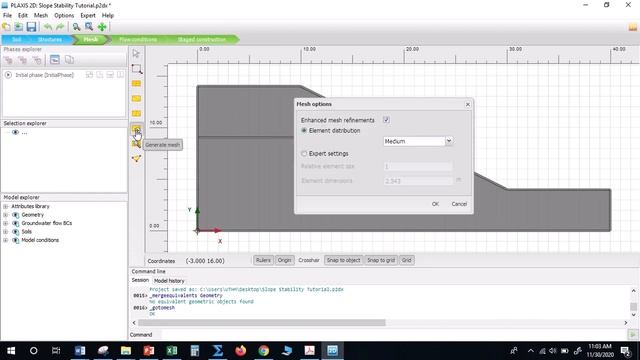Switch to the Staged construction mode tab
The image size is (640, 360).
tap(202, 40)
